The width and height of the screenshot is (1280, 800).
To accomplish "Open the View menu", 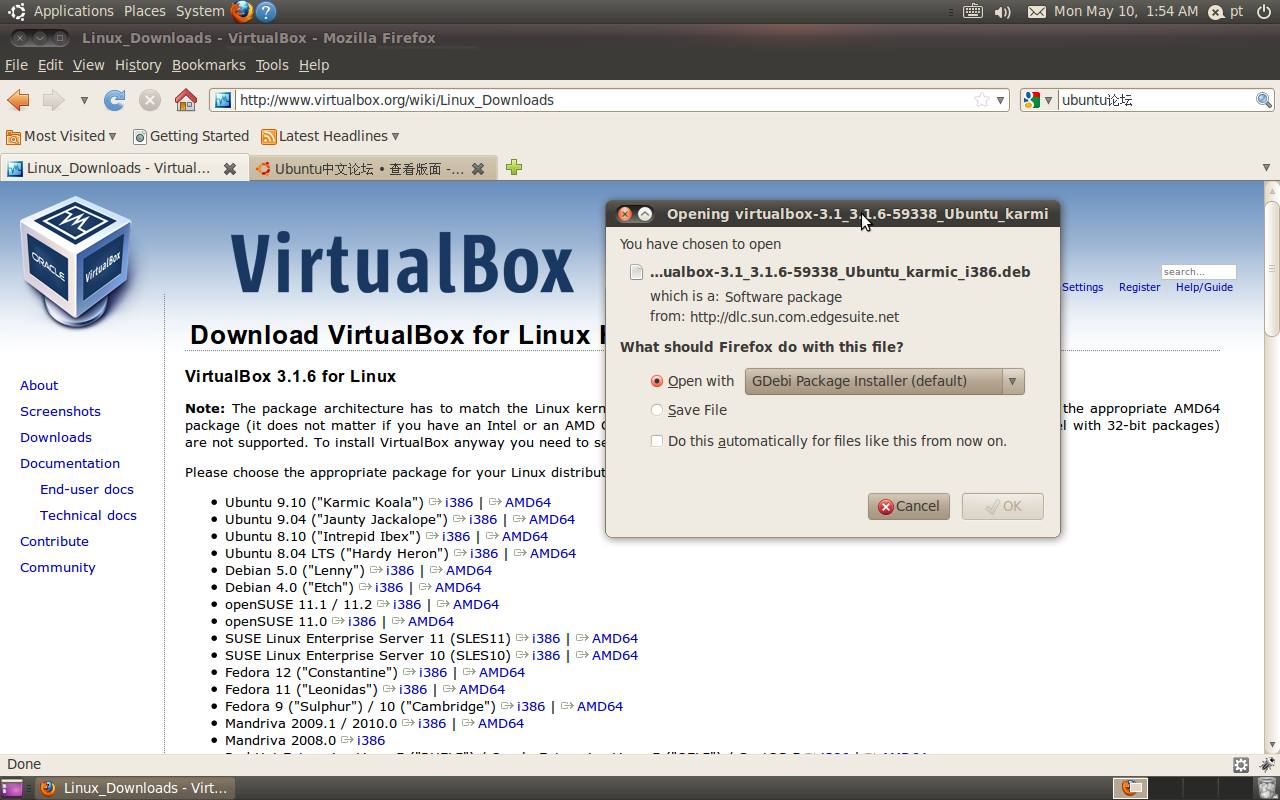I will [x=88, y=65].
